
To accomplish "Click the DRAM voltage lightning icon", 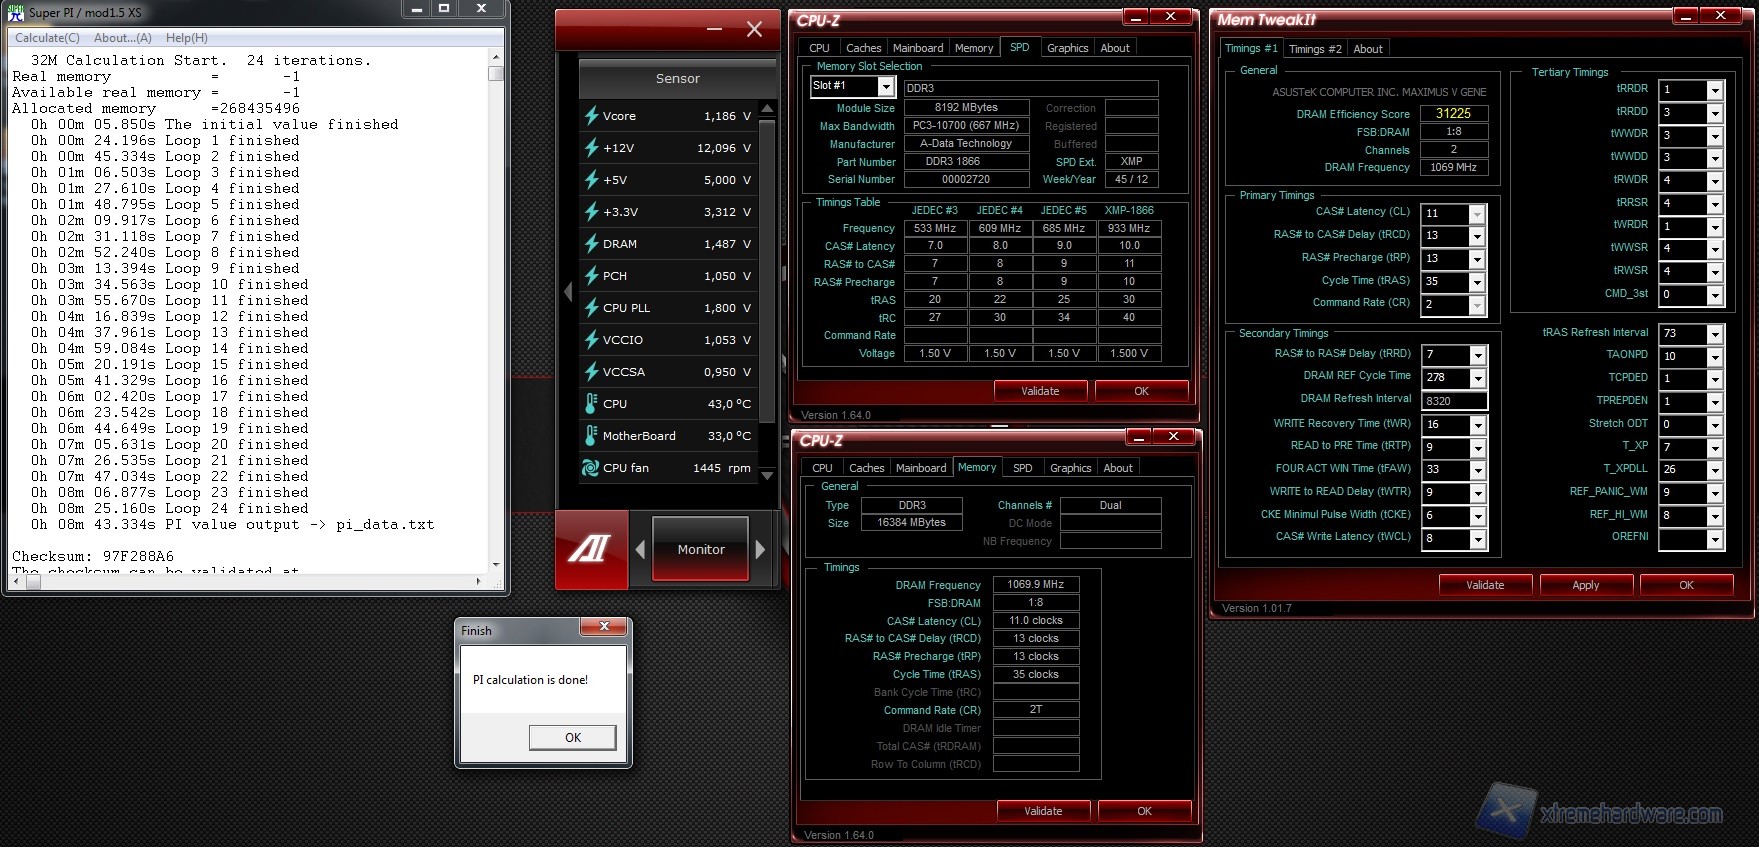I will (x=591, y=244).
